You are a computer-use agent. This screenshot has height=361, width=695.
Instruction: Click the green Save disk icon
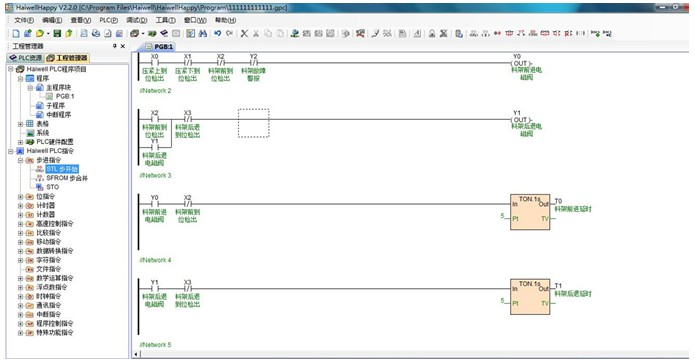(57, 33)
